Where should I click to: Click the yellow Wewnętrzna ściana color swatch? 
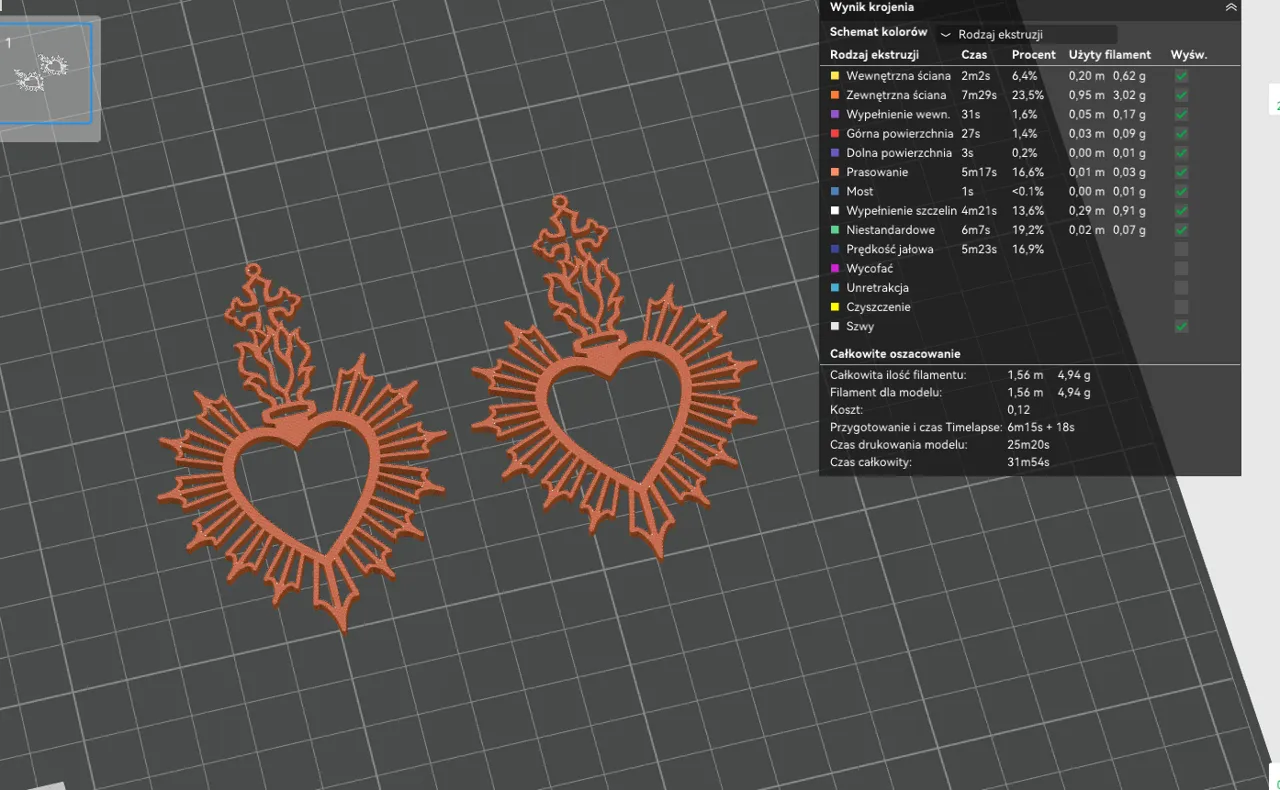835,76
